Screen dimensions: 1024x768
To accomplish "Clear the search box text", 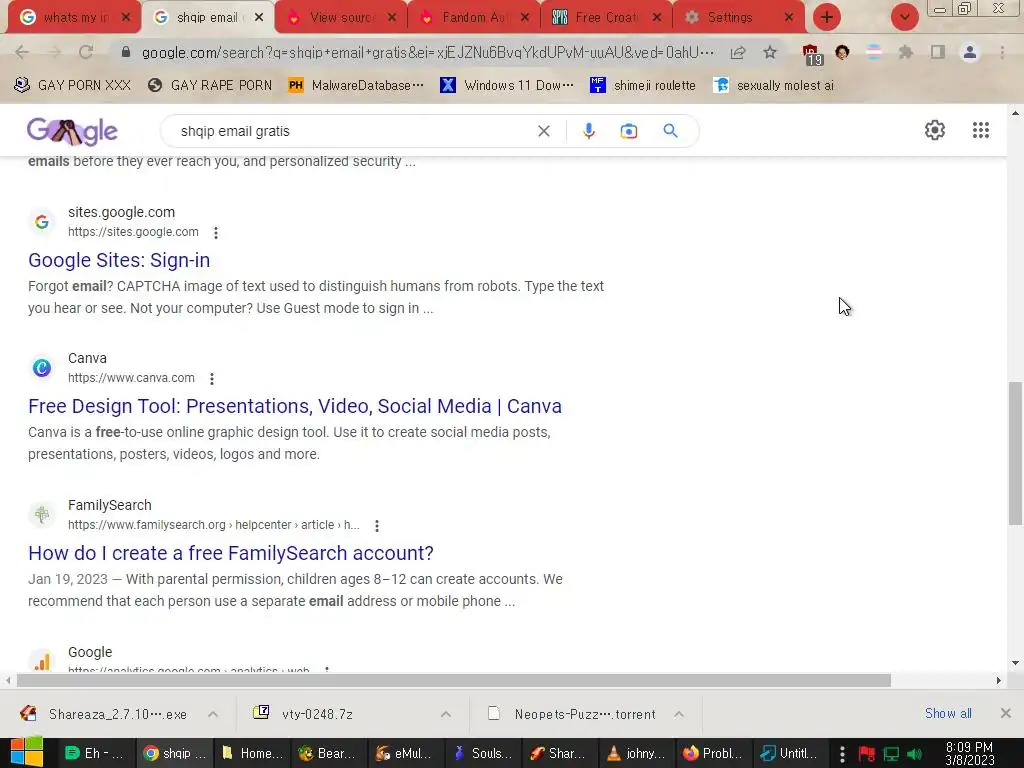I will point(543,131).
